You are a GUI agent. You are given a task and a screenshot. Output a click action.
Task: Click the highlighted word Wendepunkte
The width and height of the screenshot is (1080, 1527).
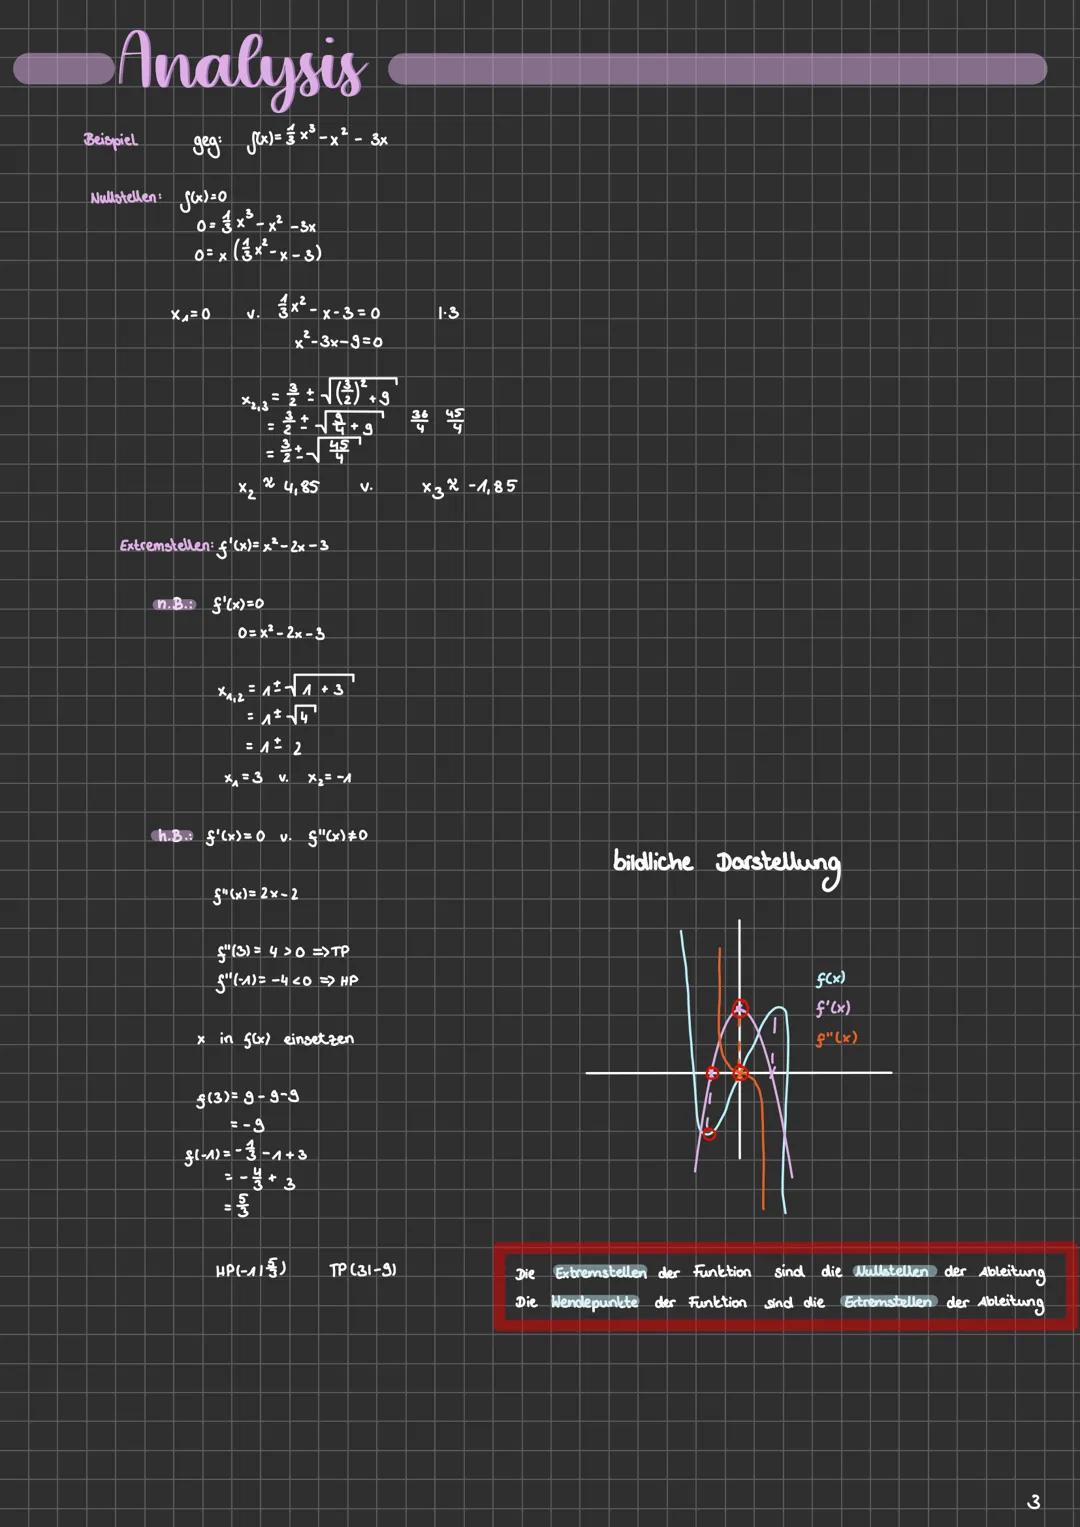click(595, 1302)
